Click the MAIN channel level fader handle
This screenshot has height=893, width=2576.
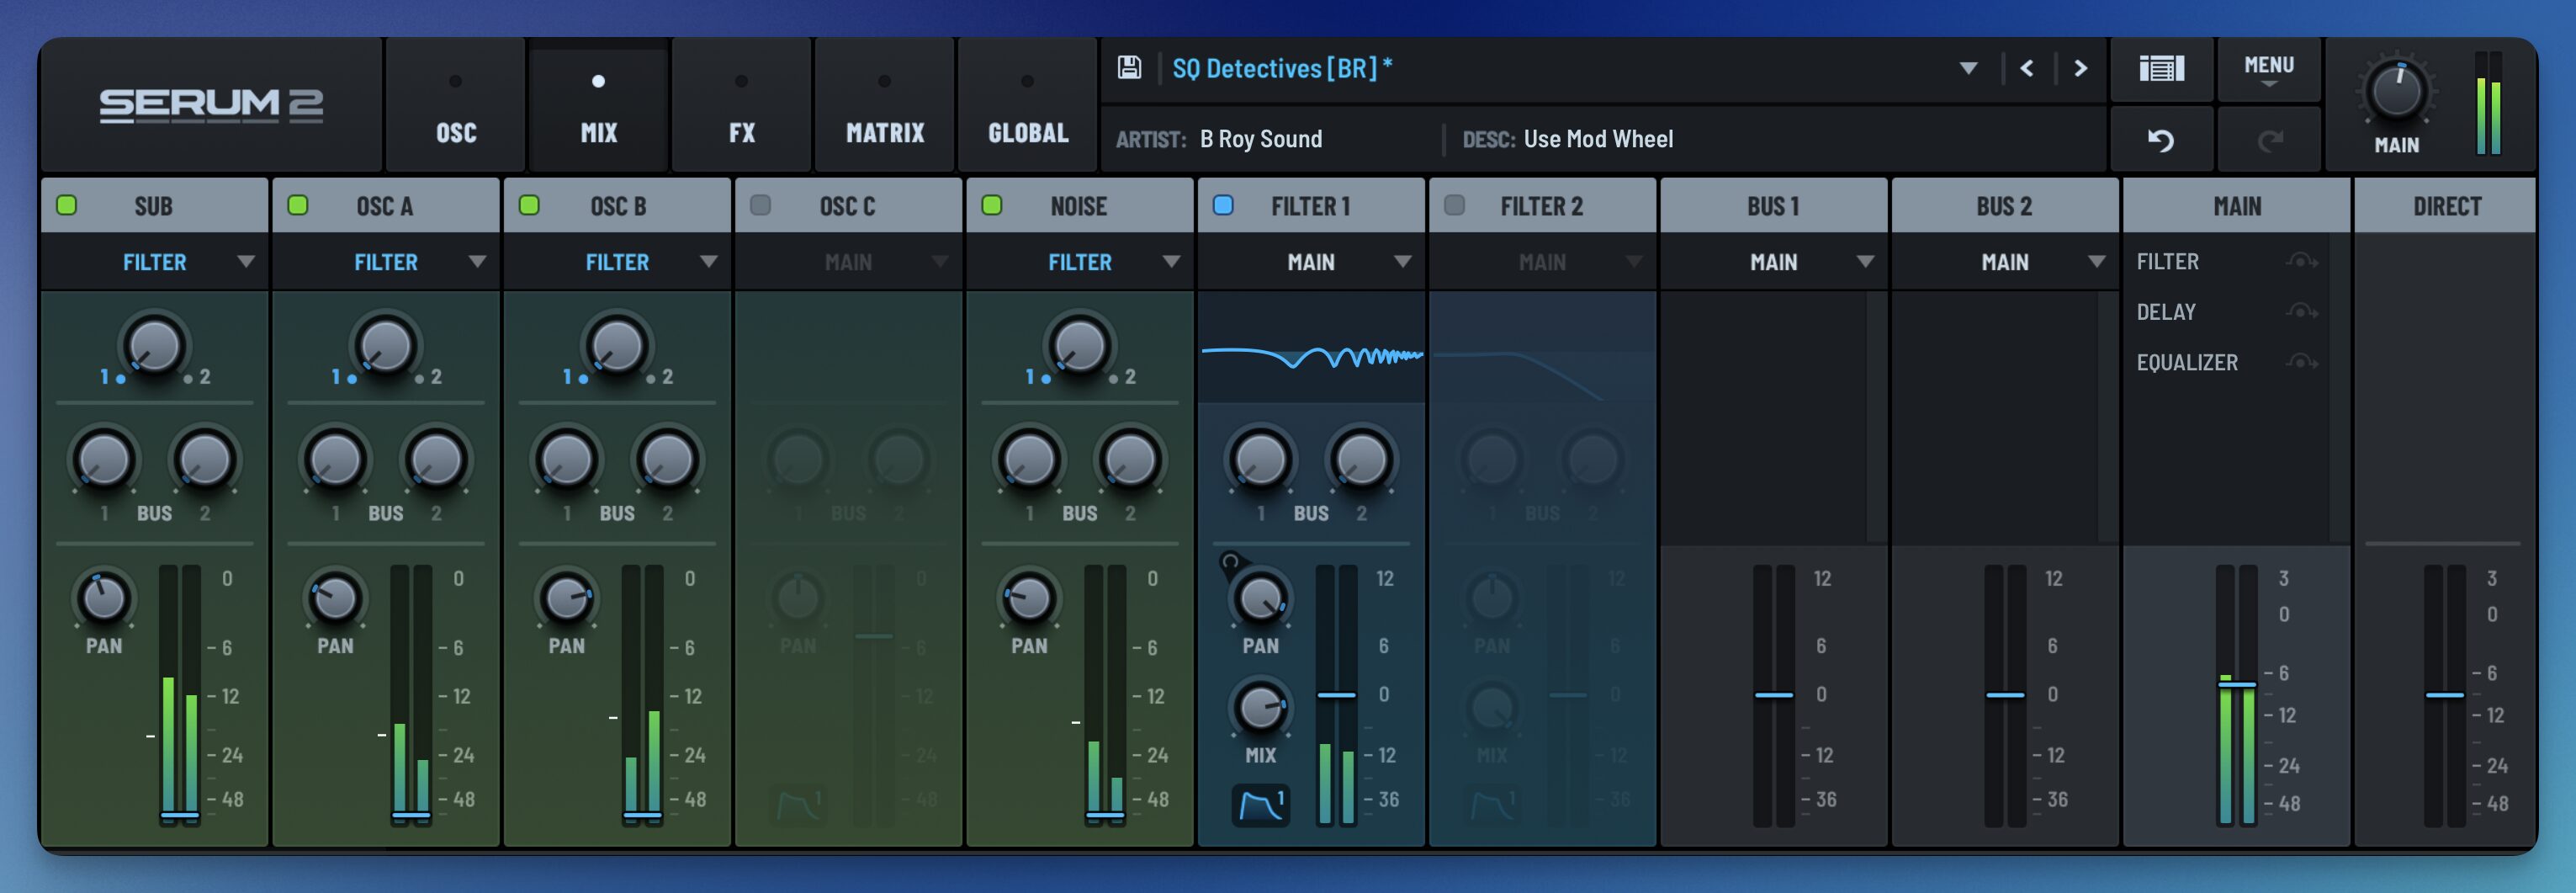pyautogui.click(x=2237, y=684)
